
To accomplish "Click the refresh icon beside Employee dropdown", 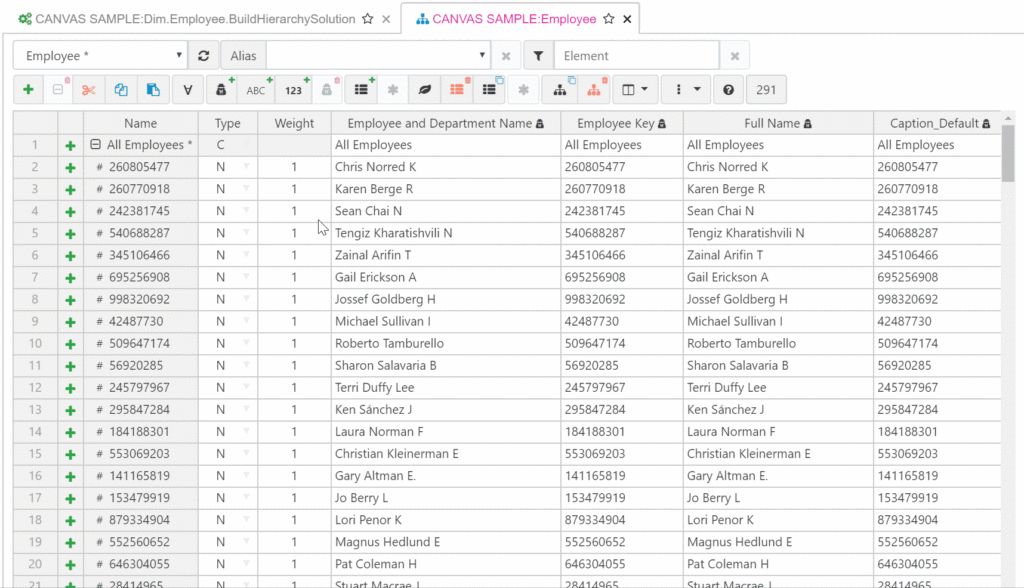I will pyautogui.click(x=204, y=56).
